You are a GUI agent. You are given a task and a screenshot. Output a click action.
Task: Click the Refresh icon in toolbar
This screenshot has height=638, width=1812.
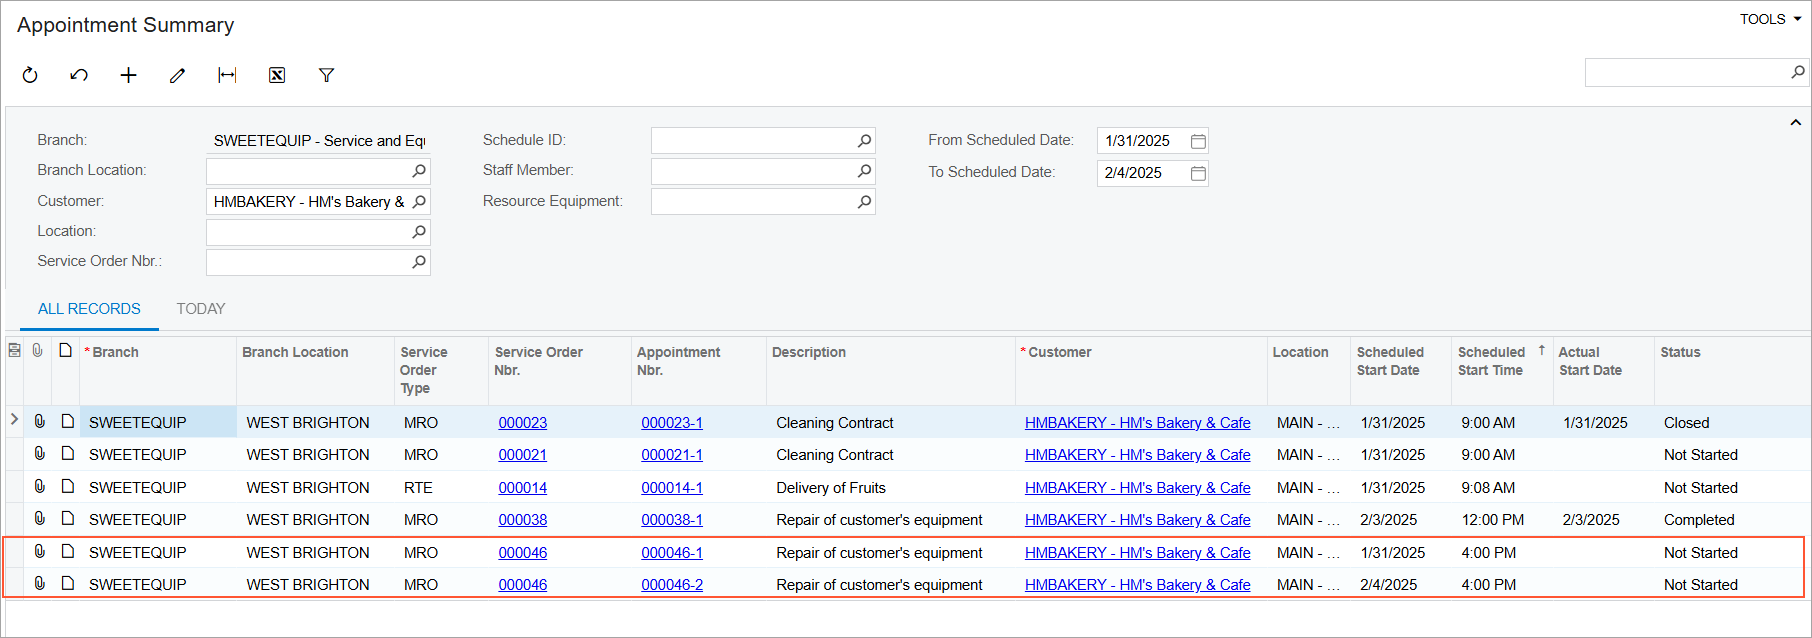point(30,75)
